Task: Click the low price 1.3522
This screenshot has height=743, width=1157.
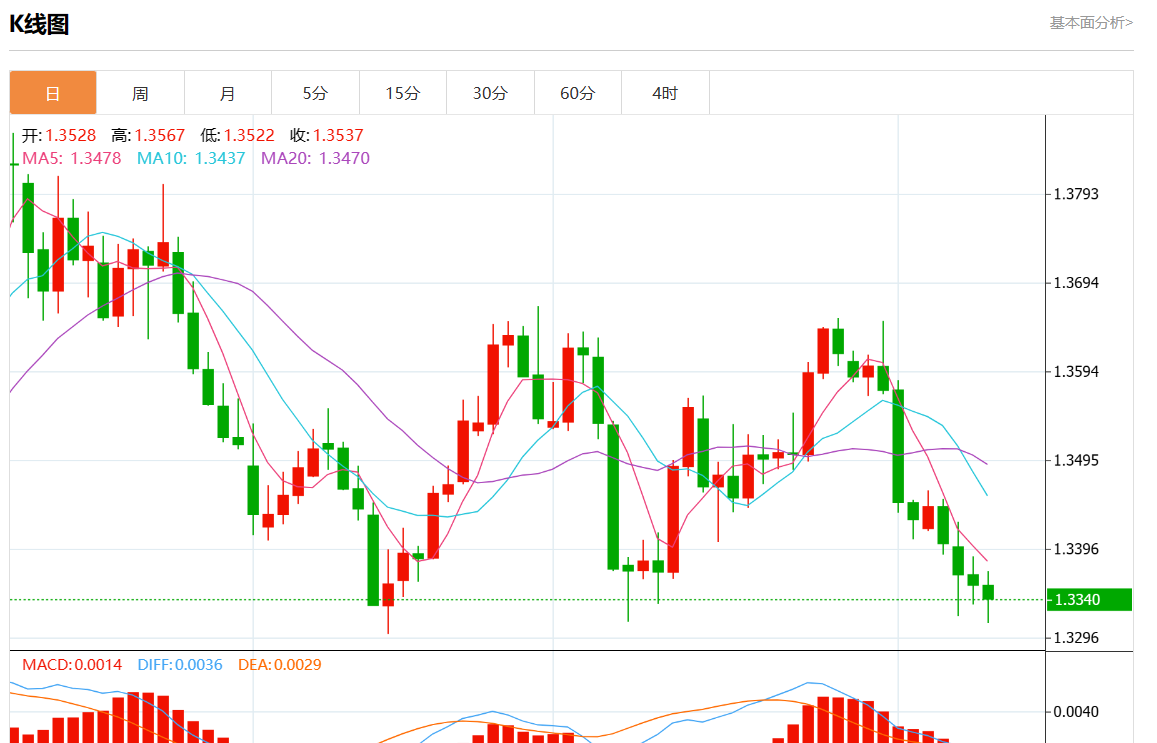Action: coord(249,136)
